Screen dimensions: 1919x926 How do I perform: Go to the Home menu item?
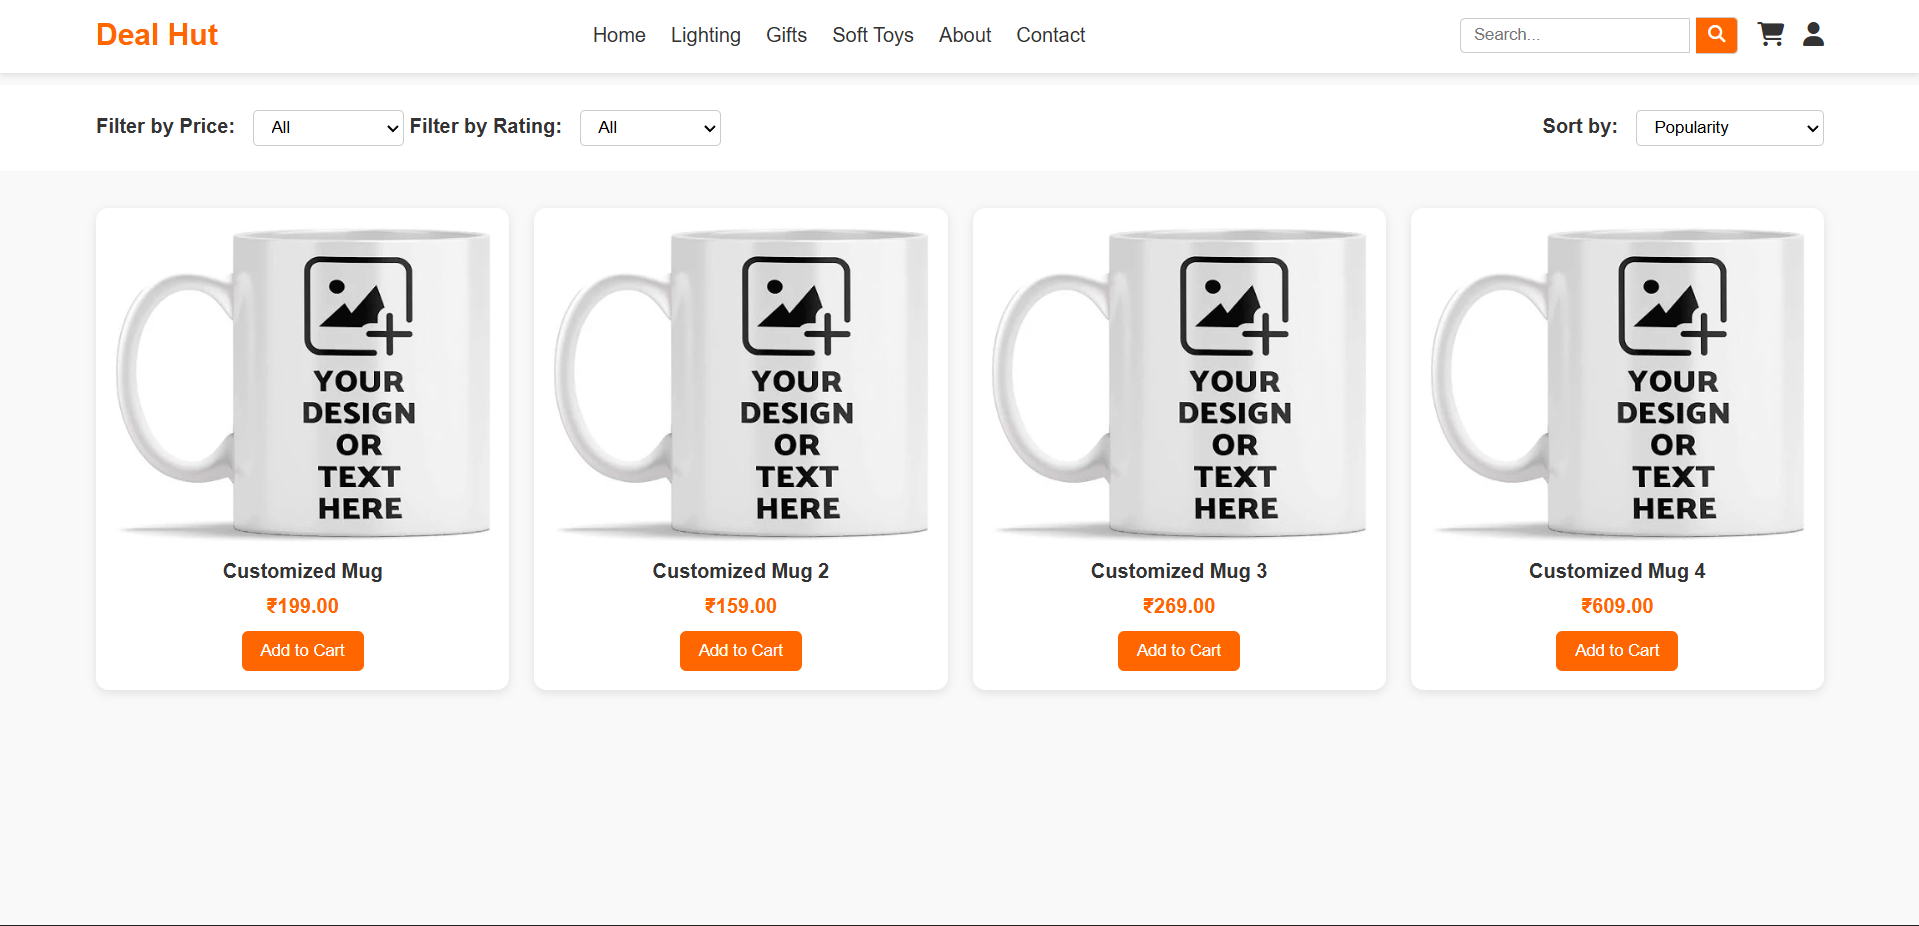click(619, 35)
